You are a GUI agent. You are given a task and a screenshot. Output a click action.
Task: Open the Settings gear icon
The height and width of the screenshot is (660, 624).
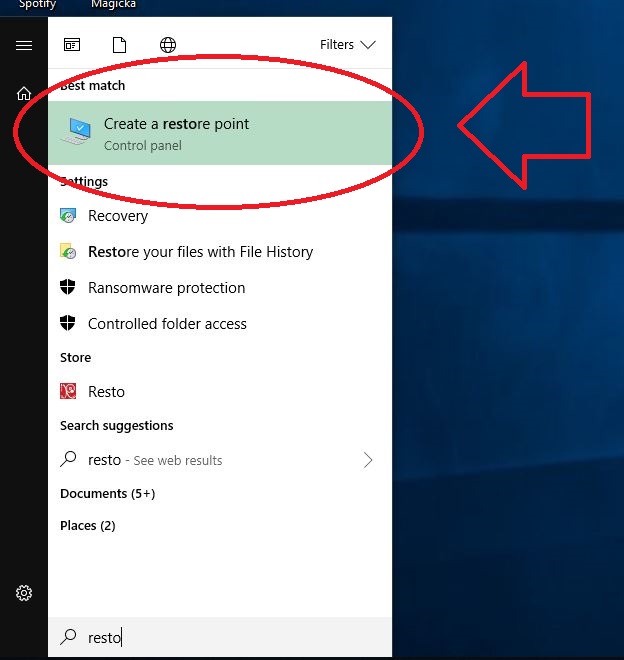pyautogui.click(x=24, y=593)
